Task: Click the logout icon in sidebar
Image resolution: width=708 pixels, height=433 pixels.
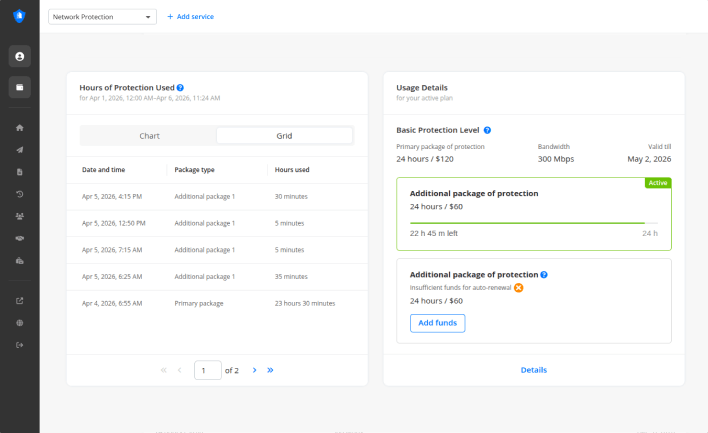Action: [20, 345]
